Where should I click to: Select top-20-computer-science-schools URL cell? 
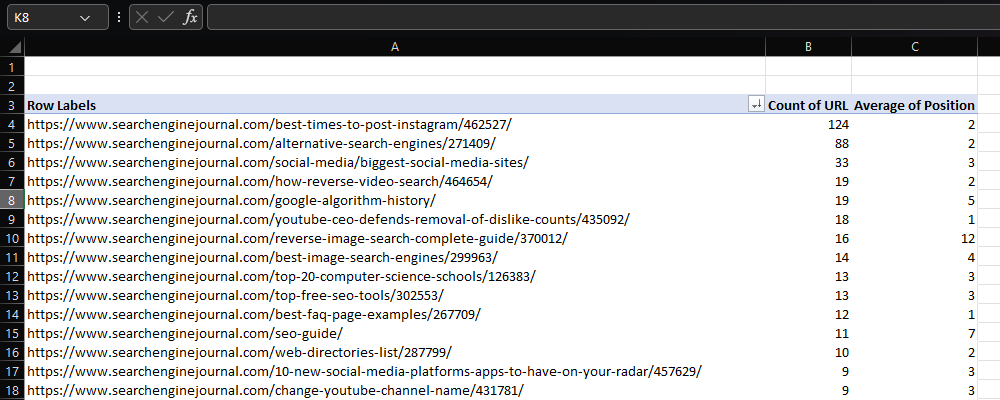pos(395,276)
